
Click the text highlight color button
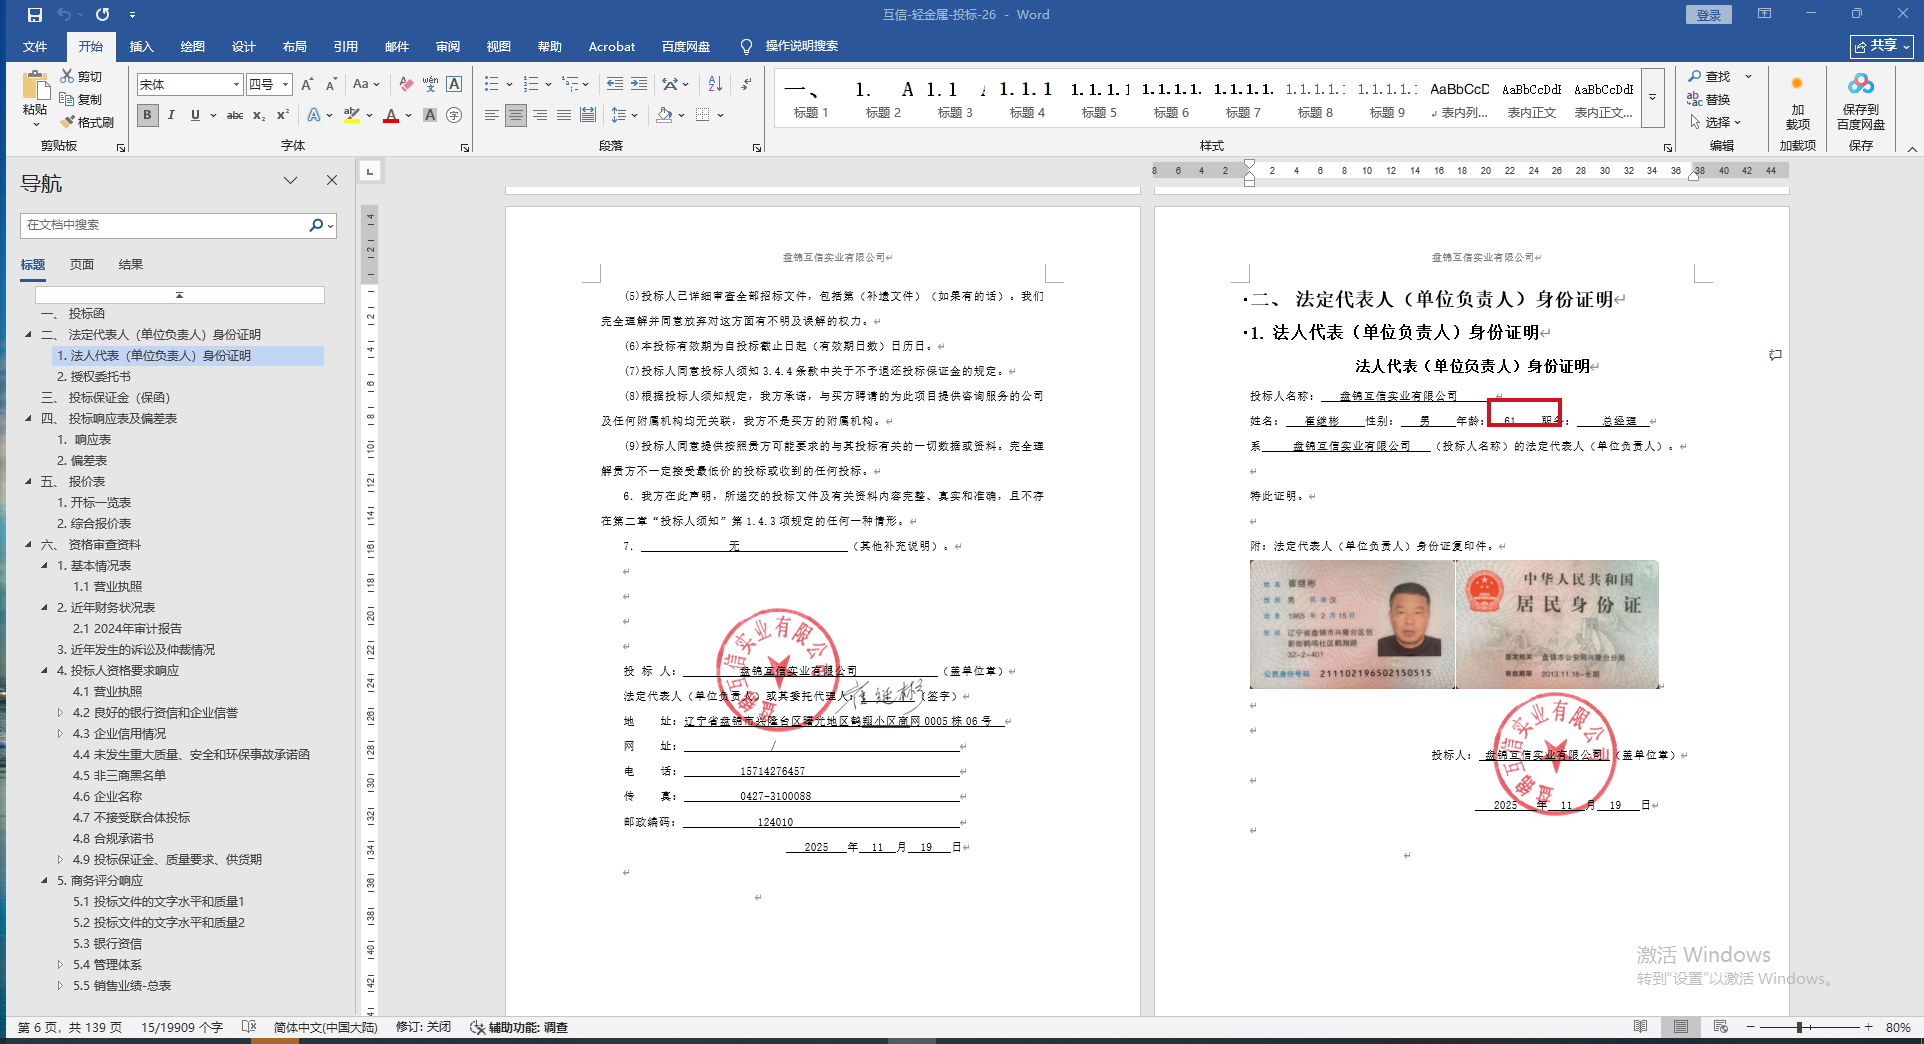(x=352, y=116)
